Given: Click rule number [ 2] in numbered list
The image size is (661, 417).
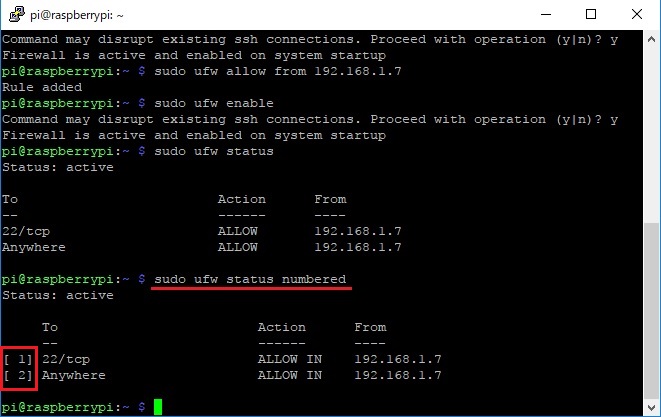Looking at the screenshot, I should point(18,375).
